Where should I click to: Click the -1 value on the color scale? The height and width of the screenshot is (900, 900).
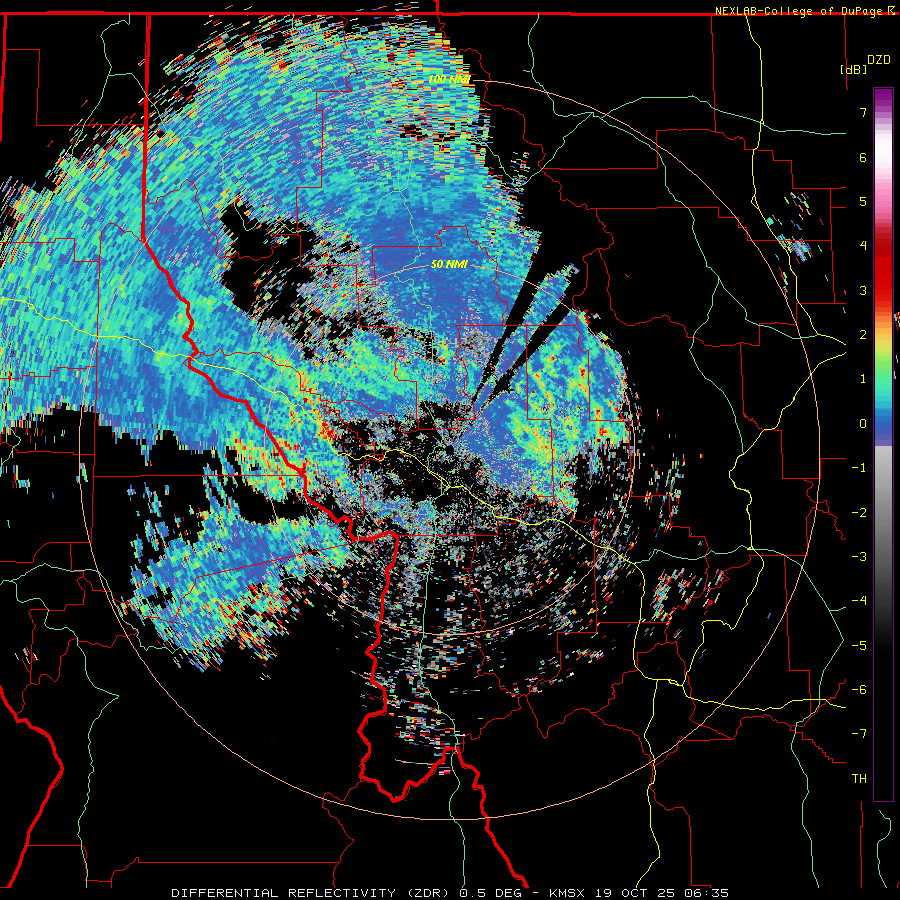pyautogui.click(x=859, y=468)
